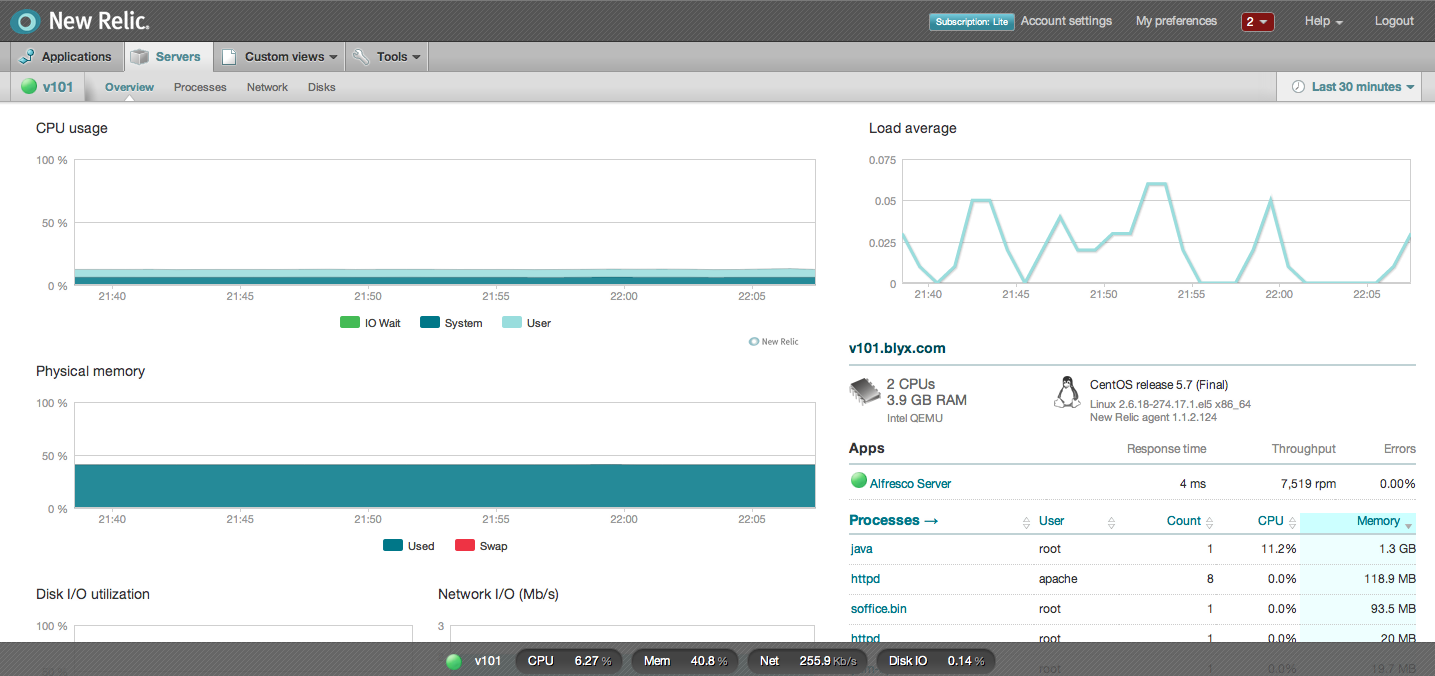Click the Subscription: Lite badge
The height and width of the screenshot is (676, 1435).
point(972,22)
